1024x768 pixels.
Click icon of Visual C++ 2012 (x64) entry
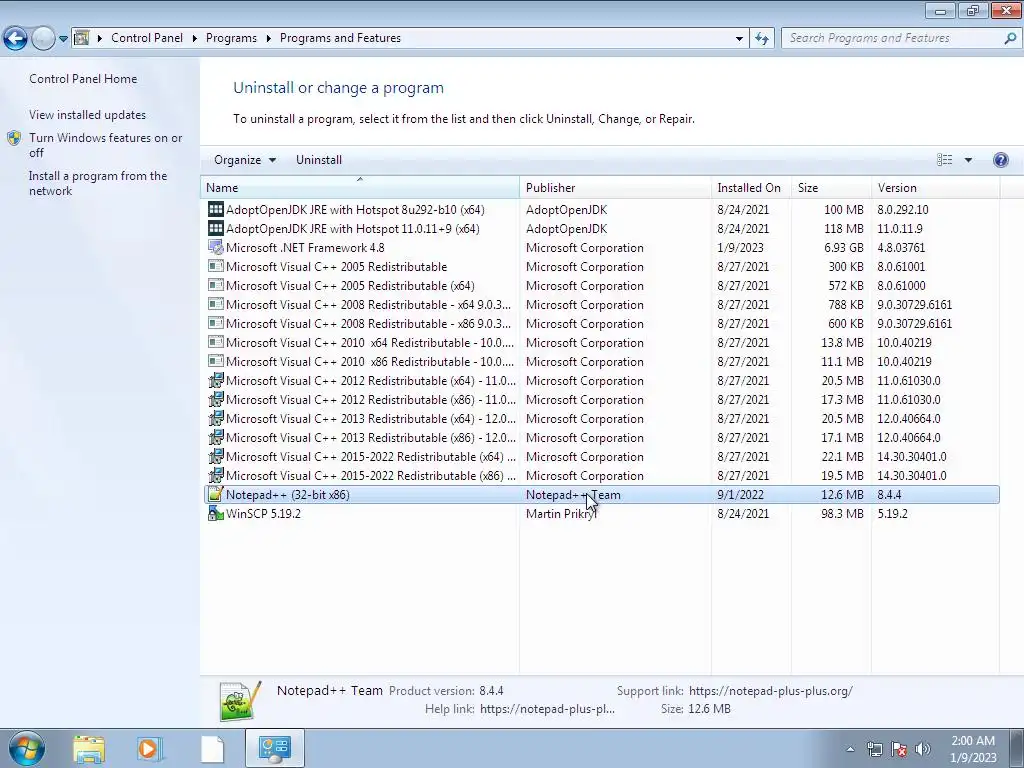[x=216, y=380]
